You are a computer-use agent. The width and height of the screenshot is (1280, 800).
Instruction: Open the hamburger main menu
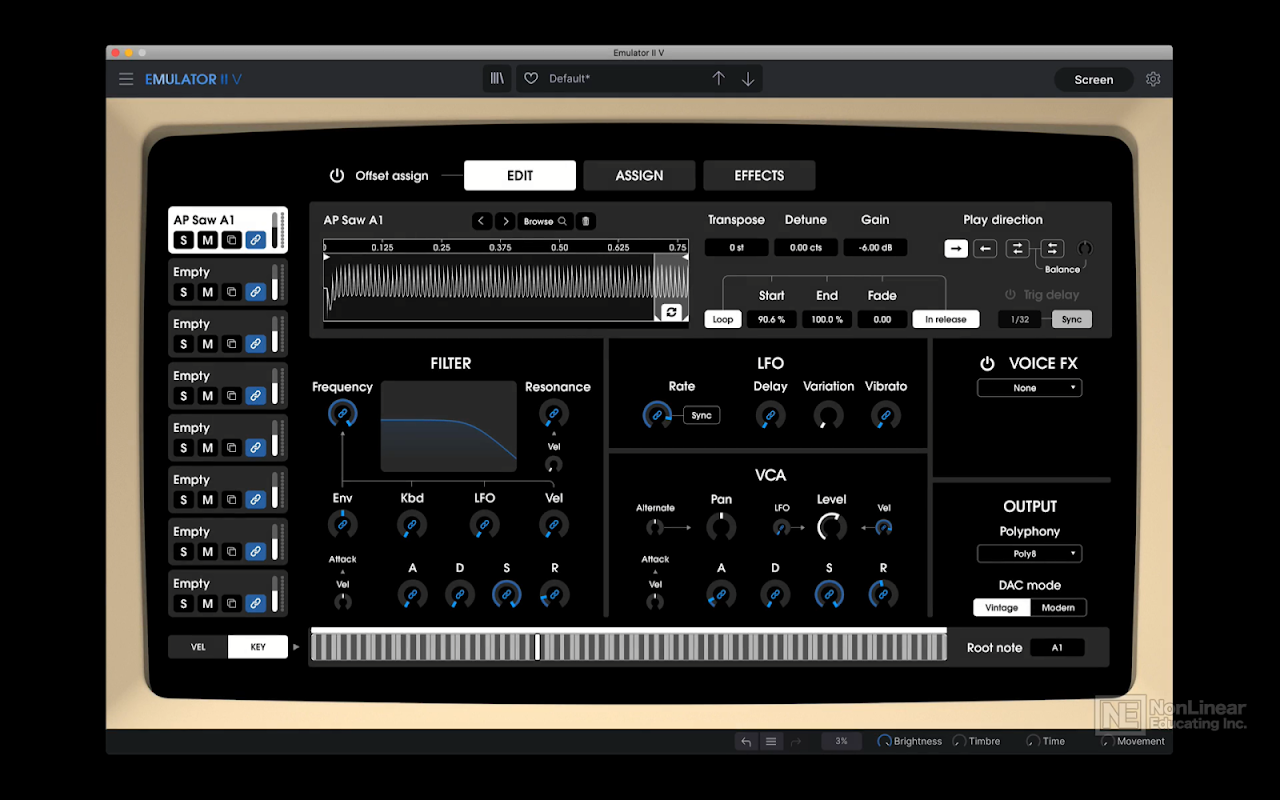[x=126, y=79]
